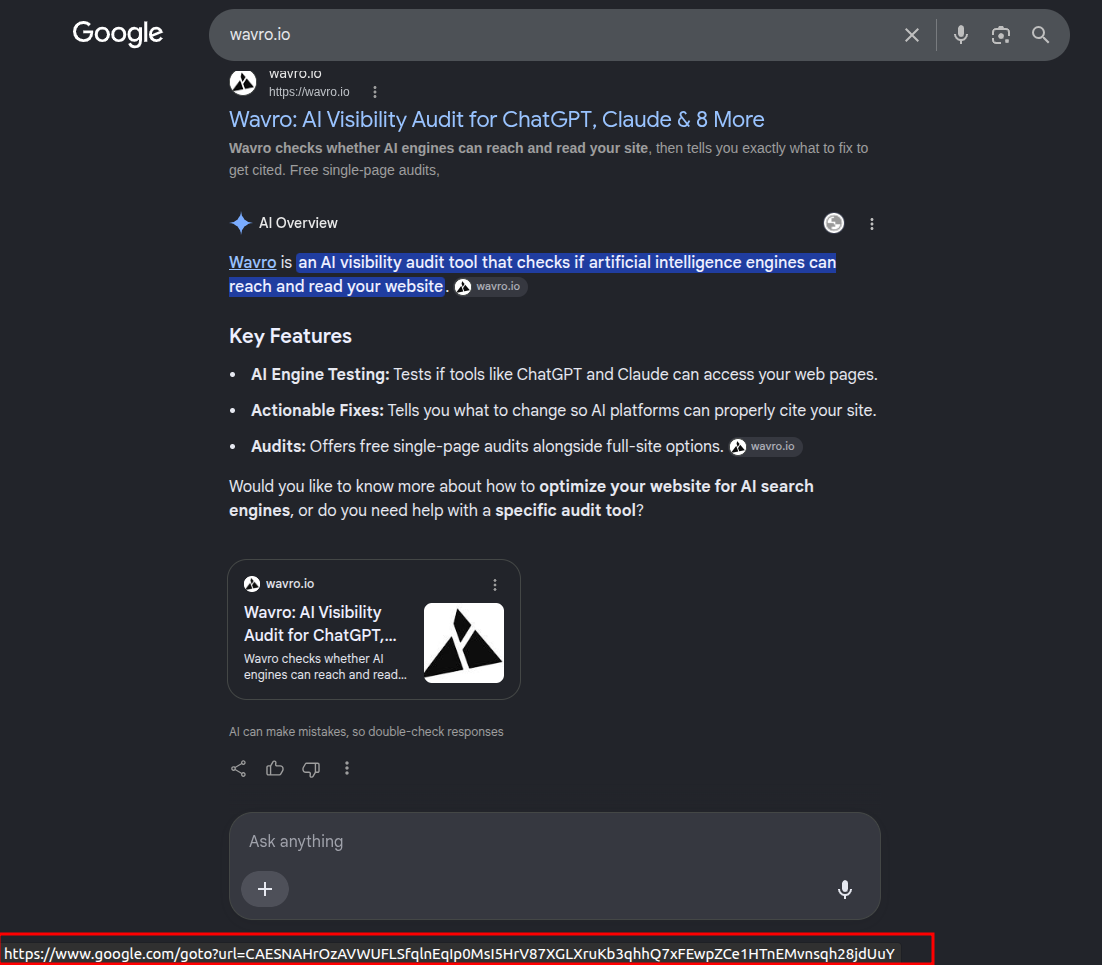Open the AI Overview sources globe icon
Screen dimensions: 1102x965
tap(834, 223)
